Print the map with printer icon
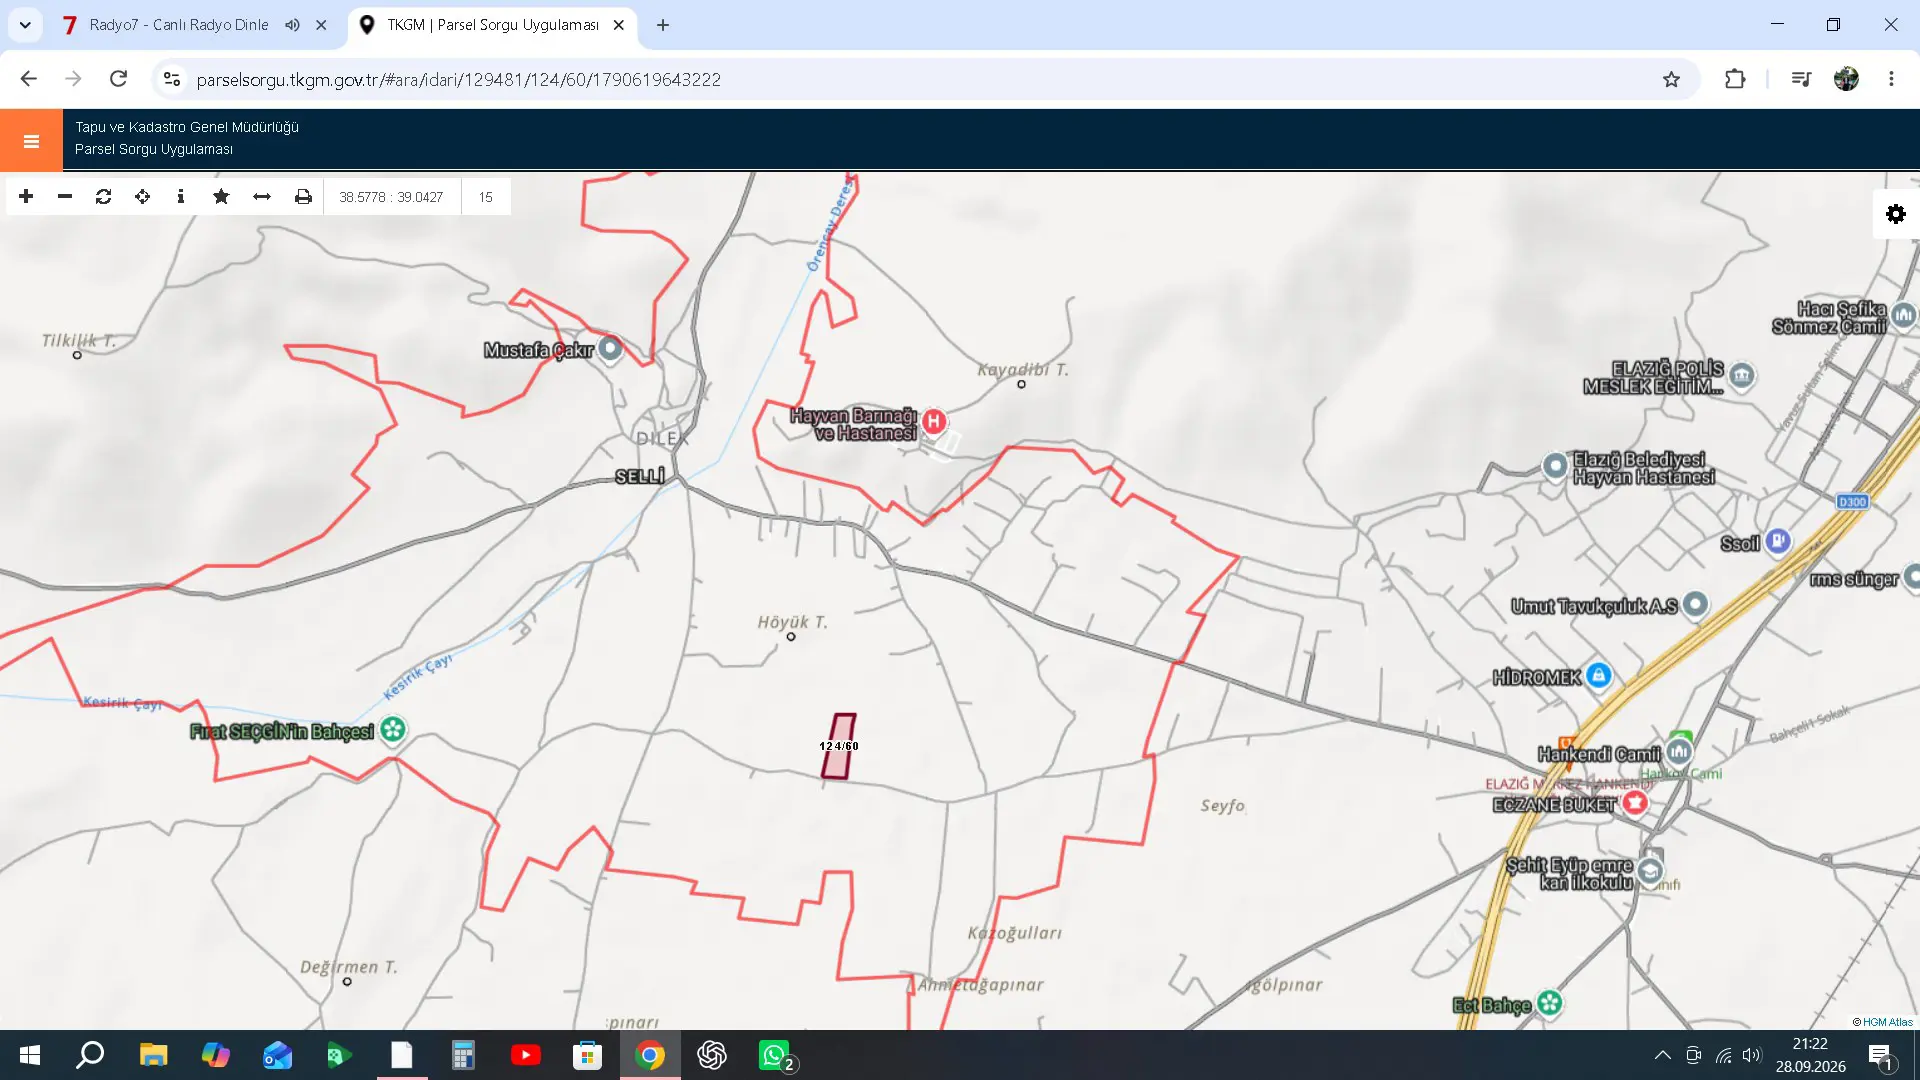 [x=303, y=197]
